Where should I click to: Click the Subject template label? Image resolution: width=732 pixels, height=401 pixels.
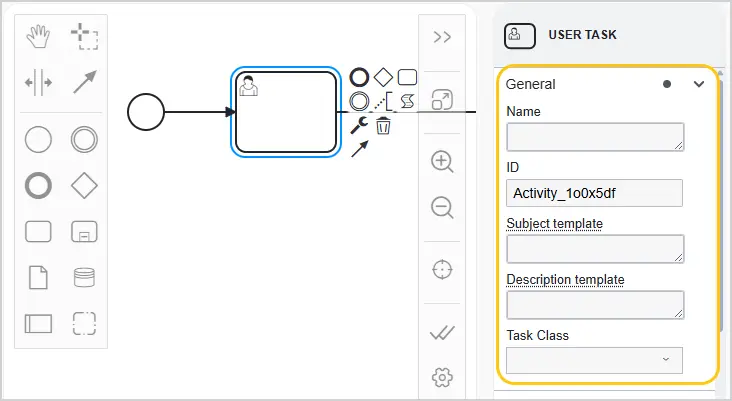point(555,224)
